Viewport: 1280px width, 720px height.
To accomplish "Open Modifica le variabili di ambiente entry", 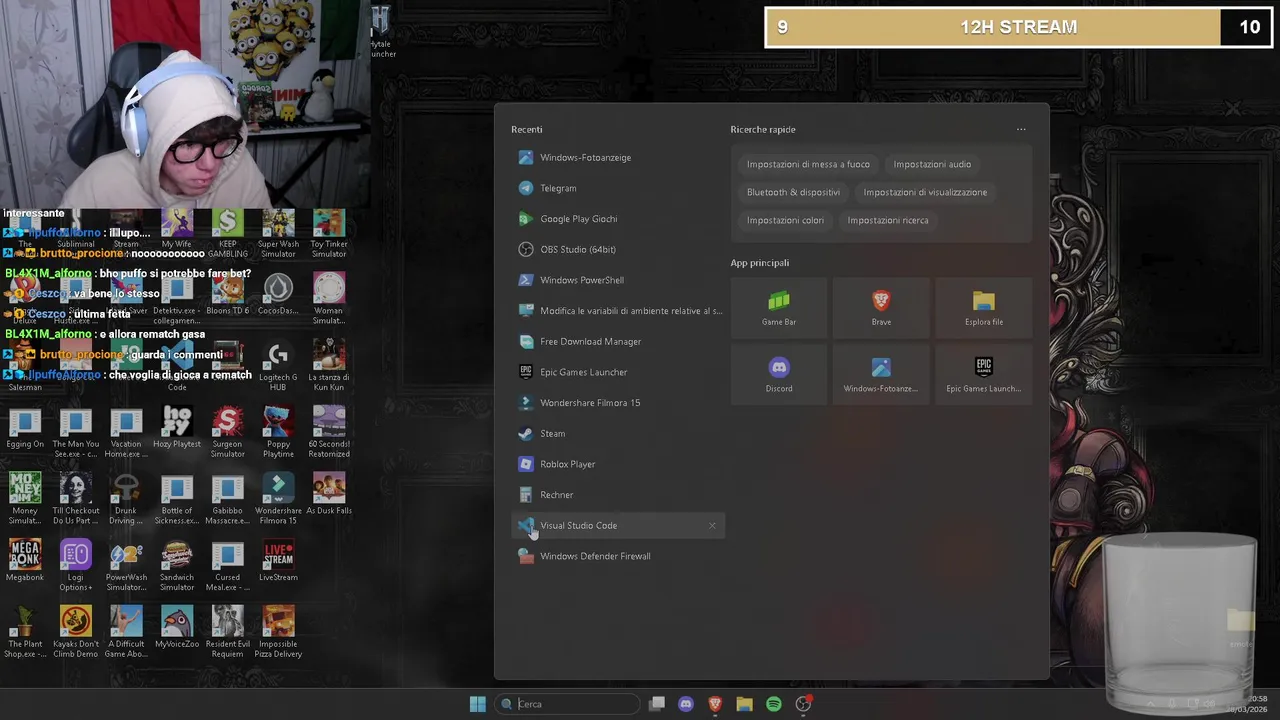I will [617, 311].
